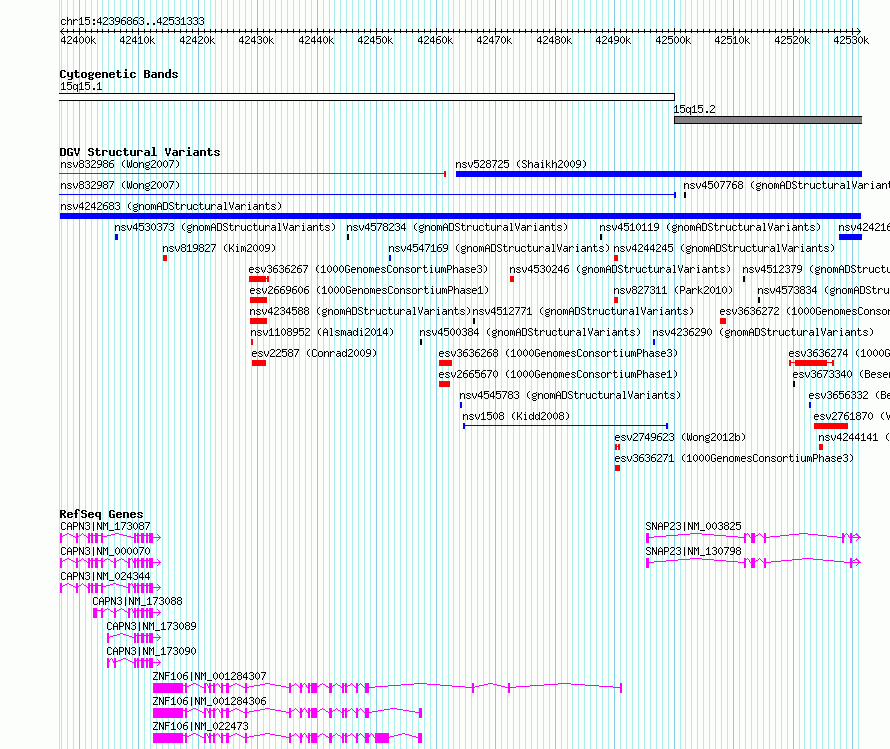Click the RefSeq Genes track title
This screenshot has width=890, height=749.
[x=101, y=514]
